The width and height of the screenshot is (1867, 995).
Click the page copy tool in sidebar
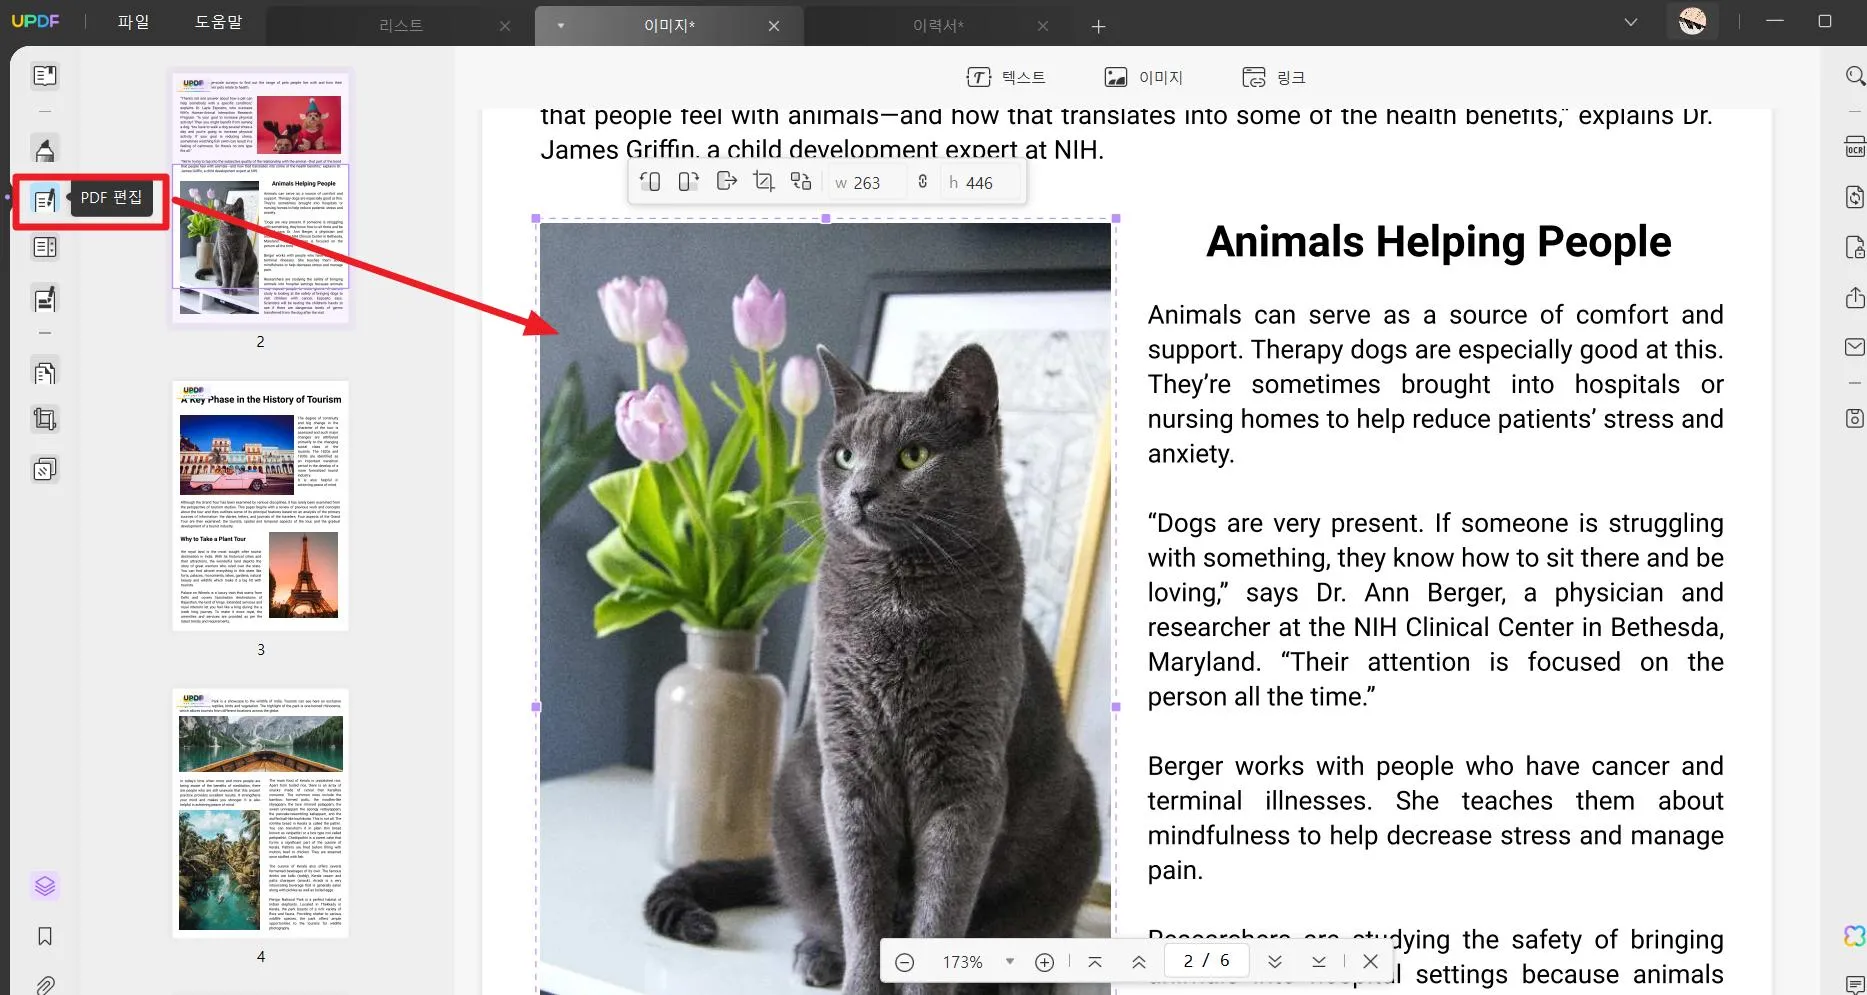[x=45, y=373]
